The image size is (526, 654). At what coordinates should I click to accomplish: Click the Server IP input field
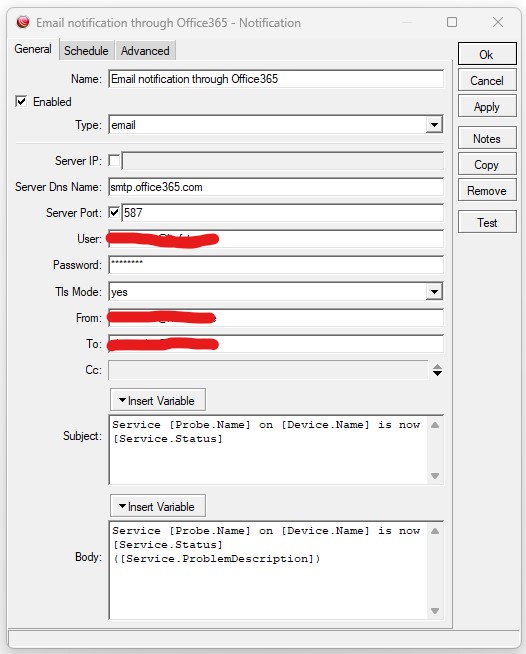[282, 161]
